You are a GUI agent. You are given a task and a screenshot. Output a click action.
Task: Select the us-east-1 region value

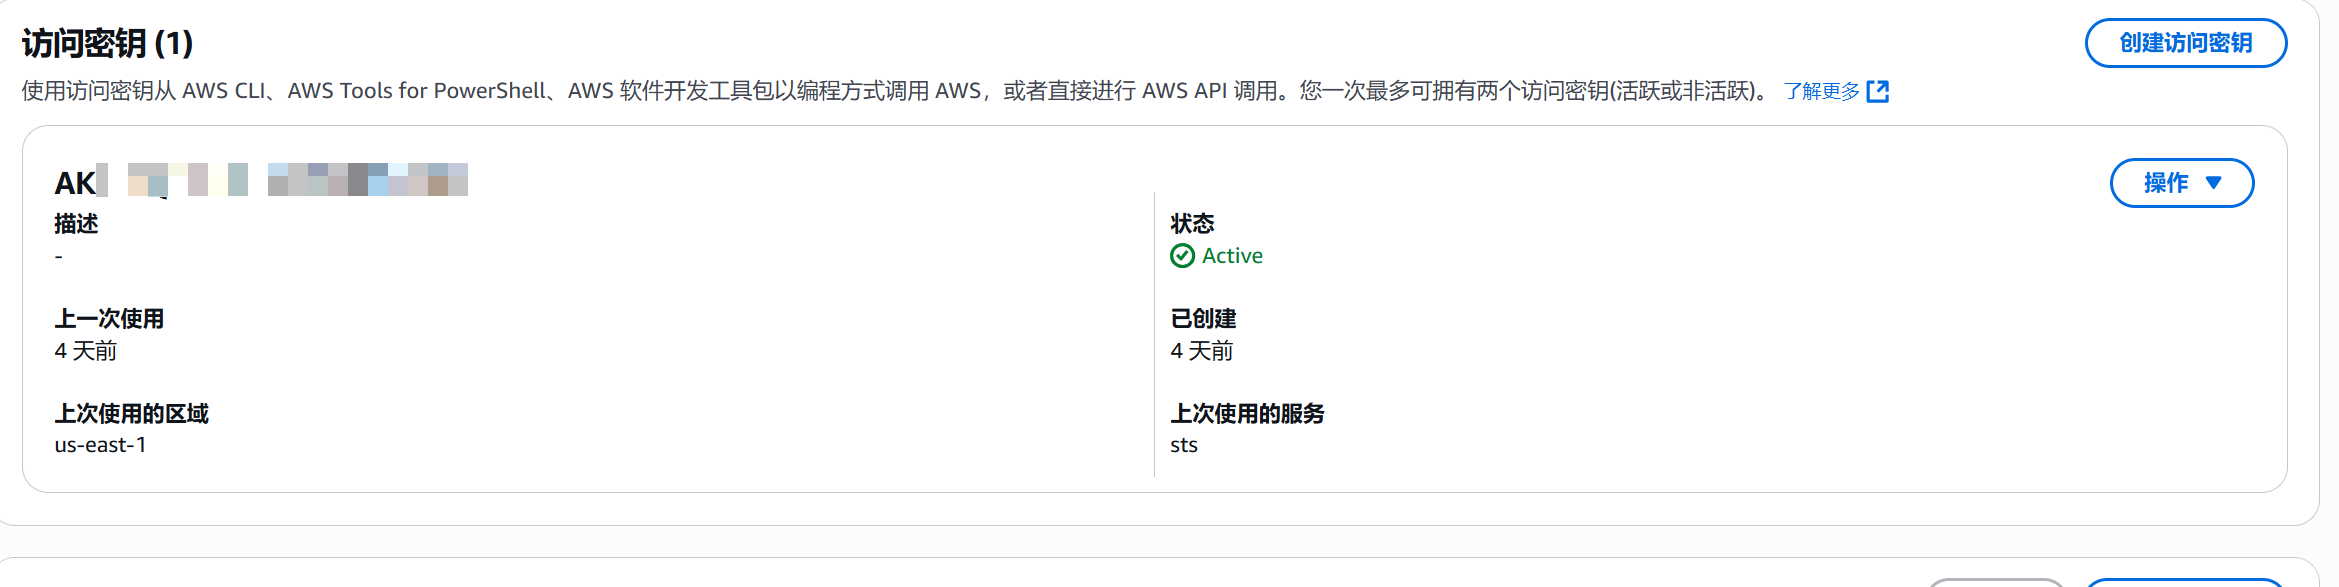pyautogui.click(x=100, y=445)
